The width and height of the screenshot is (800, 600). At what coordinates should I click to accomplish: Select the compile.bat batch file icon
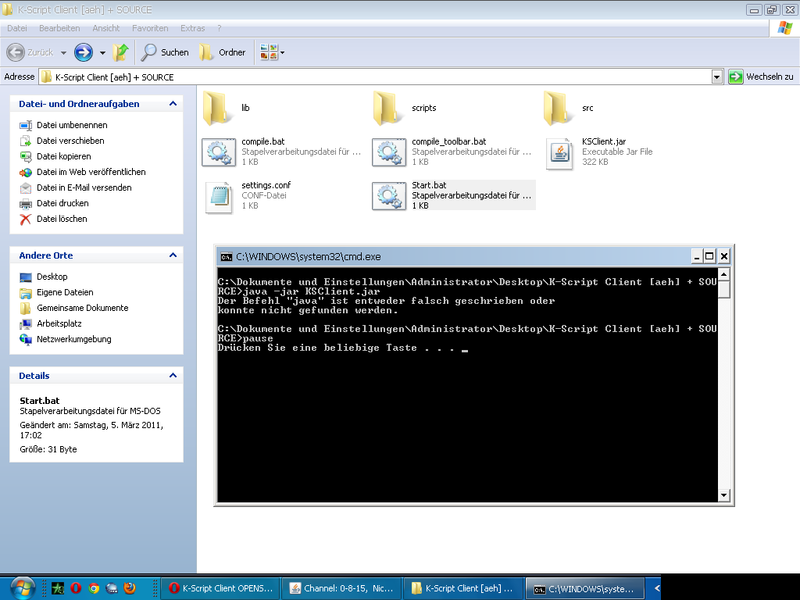tap(219, 152)
